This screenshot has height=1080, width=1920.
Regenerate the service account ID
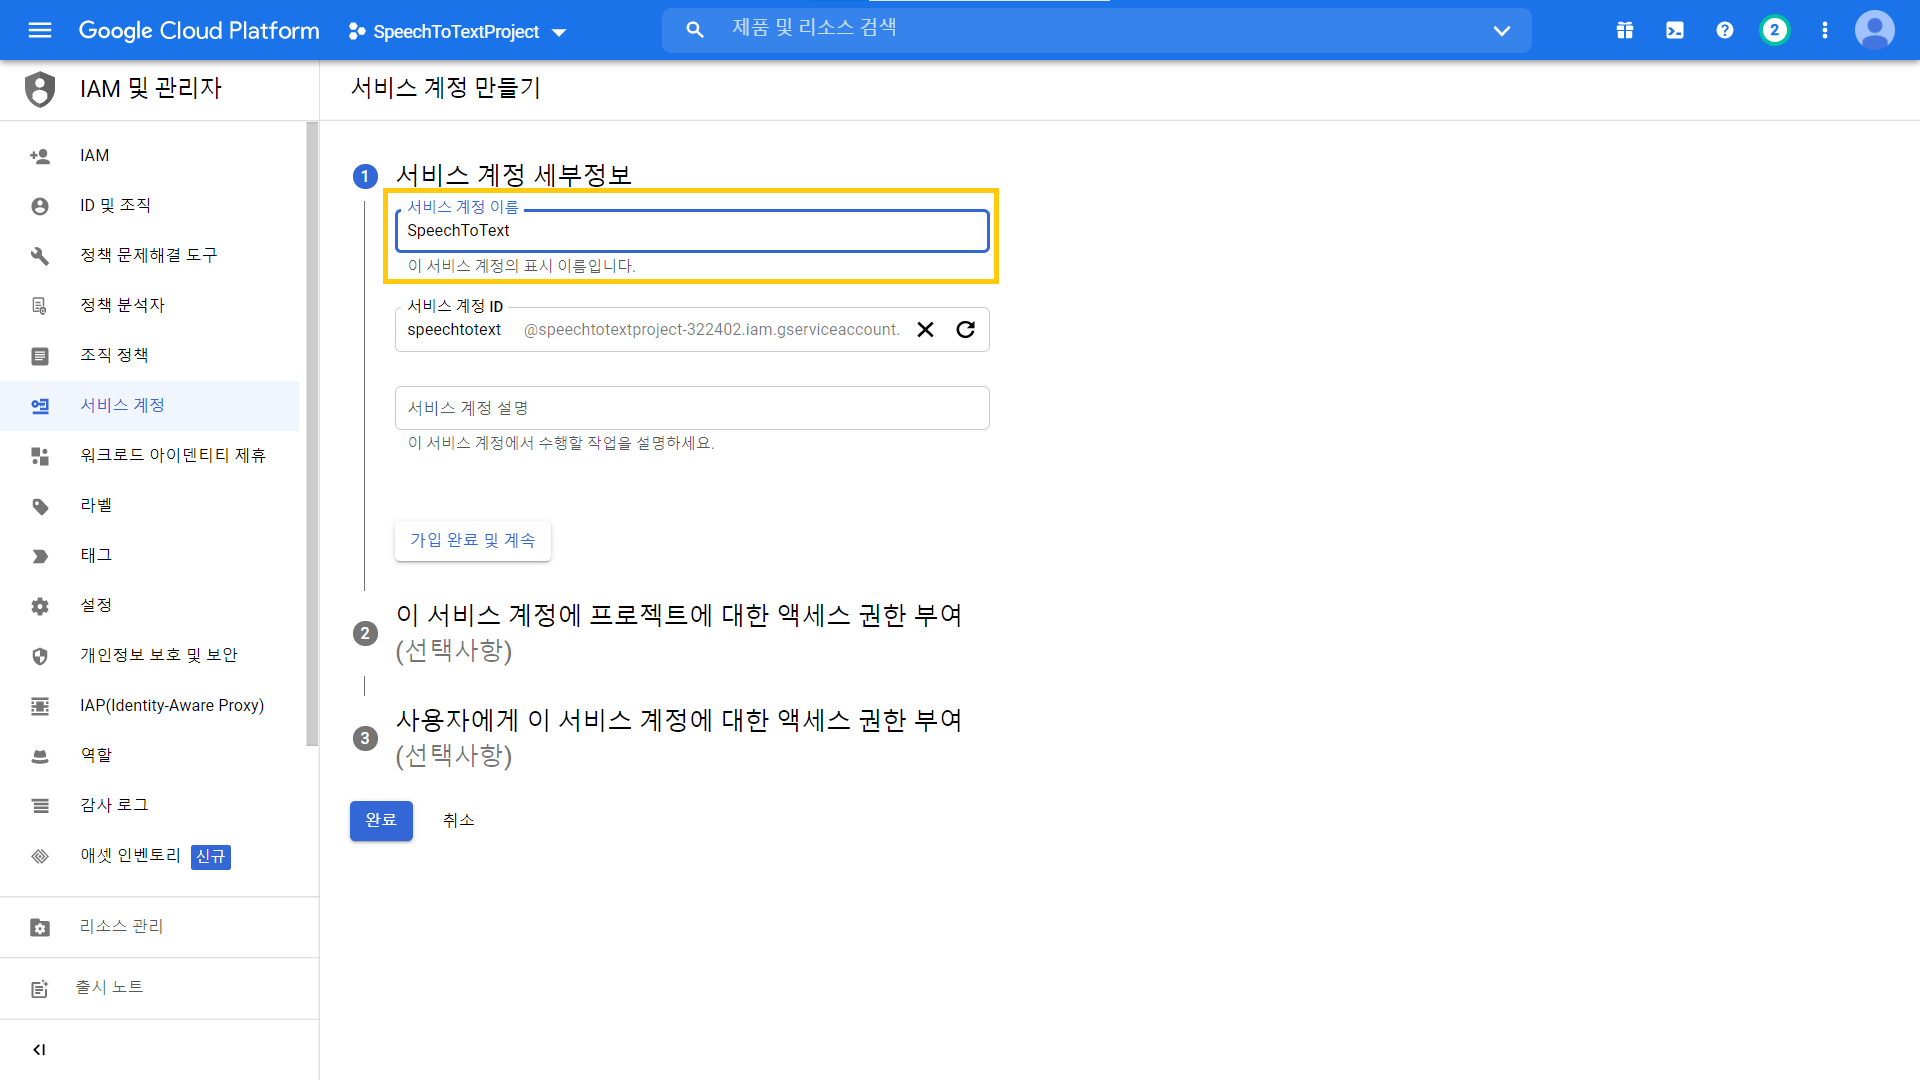[x=965, y=330]
